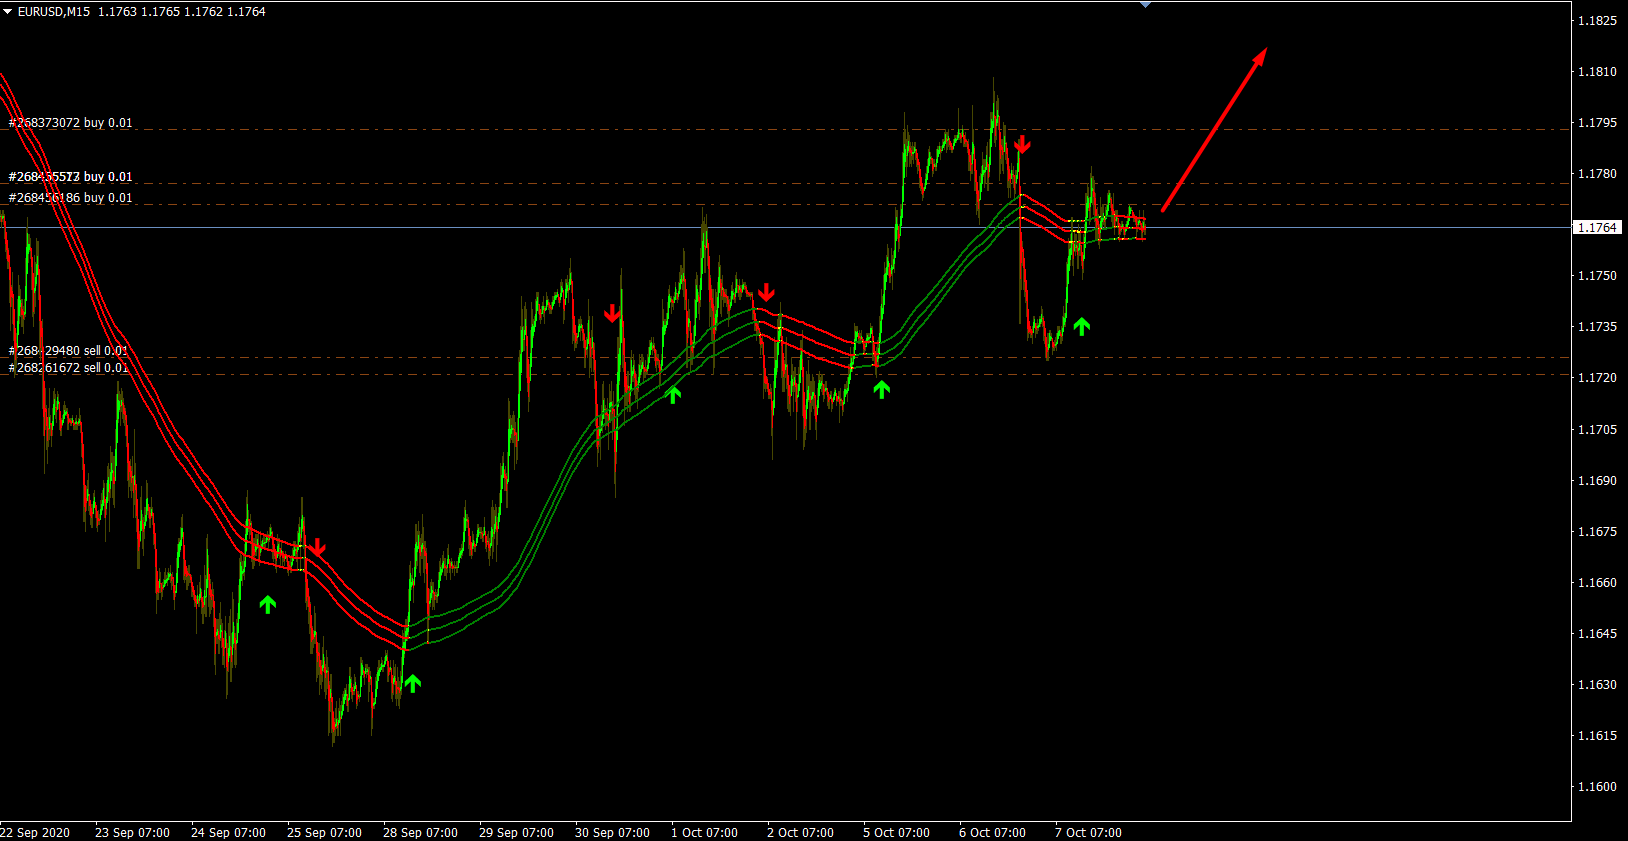
Task: Click the 1.1630 price scale label
Action: pyautogui.click(x=1597, y=685)
